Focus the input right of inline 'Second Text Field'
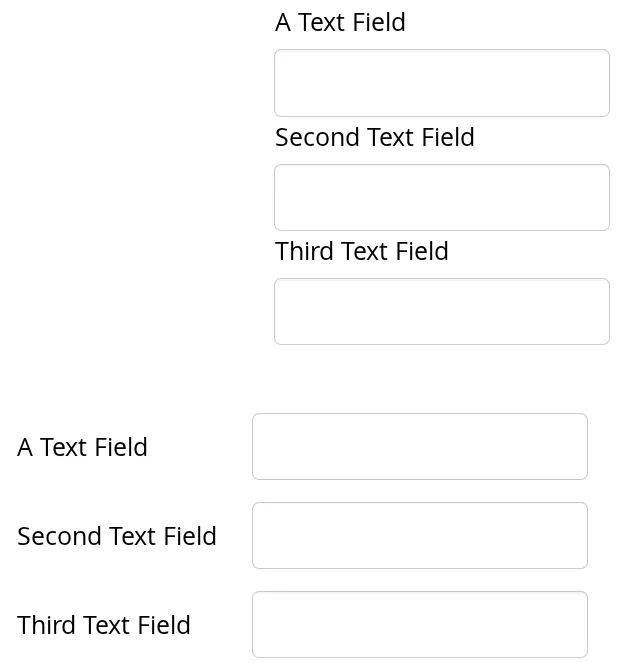Screen dimensions: 618x663 coord(419,536)
